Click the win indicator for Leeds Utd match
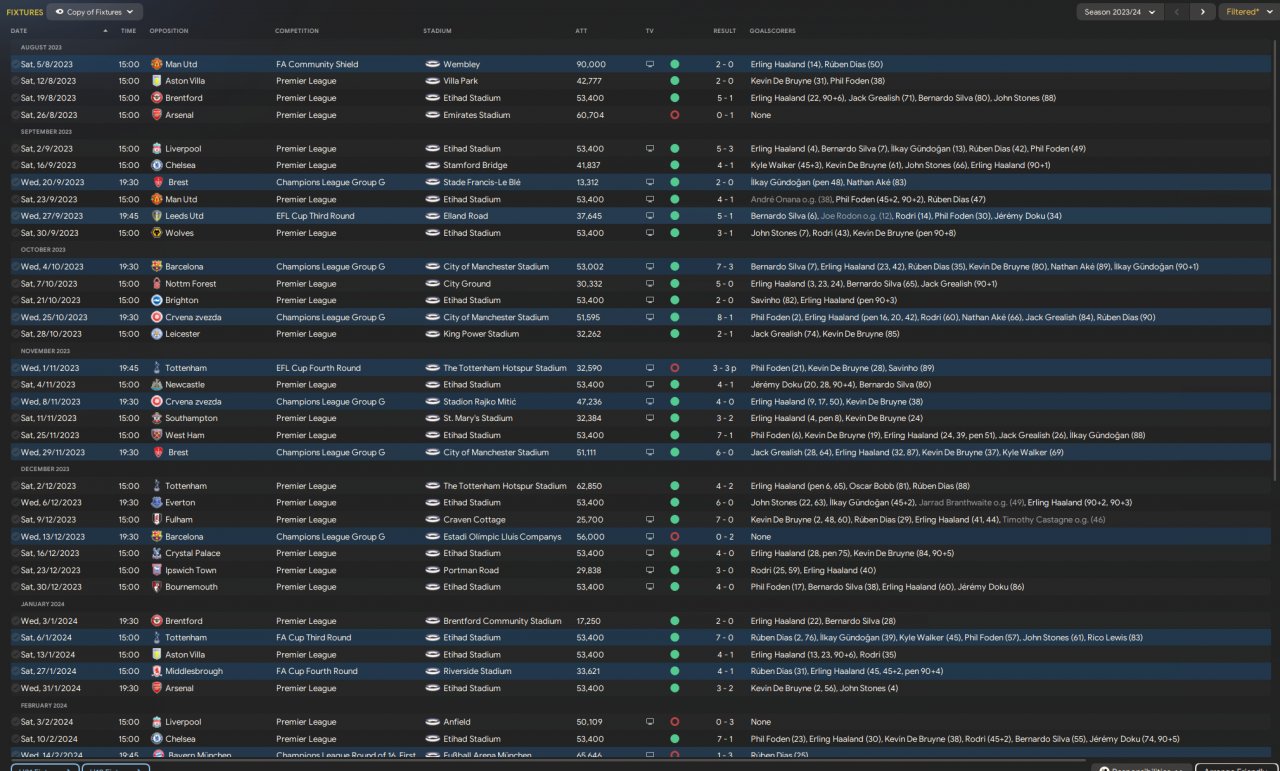 [x=675, y=216]
